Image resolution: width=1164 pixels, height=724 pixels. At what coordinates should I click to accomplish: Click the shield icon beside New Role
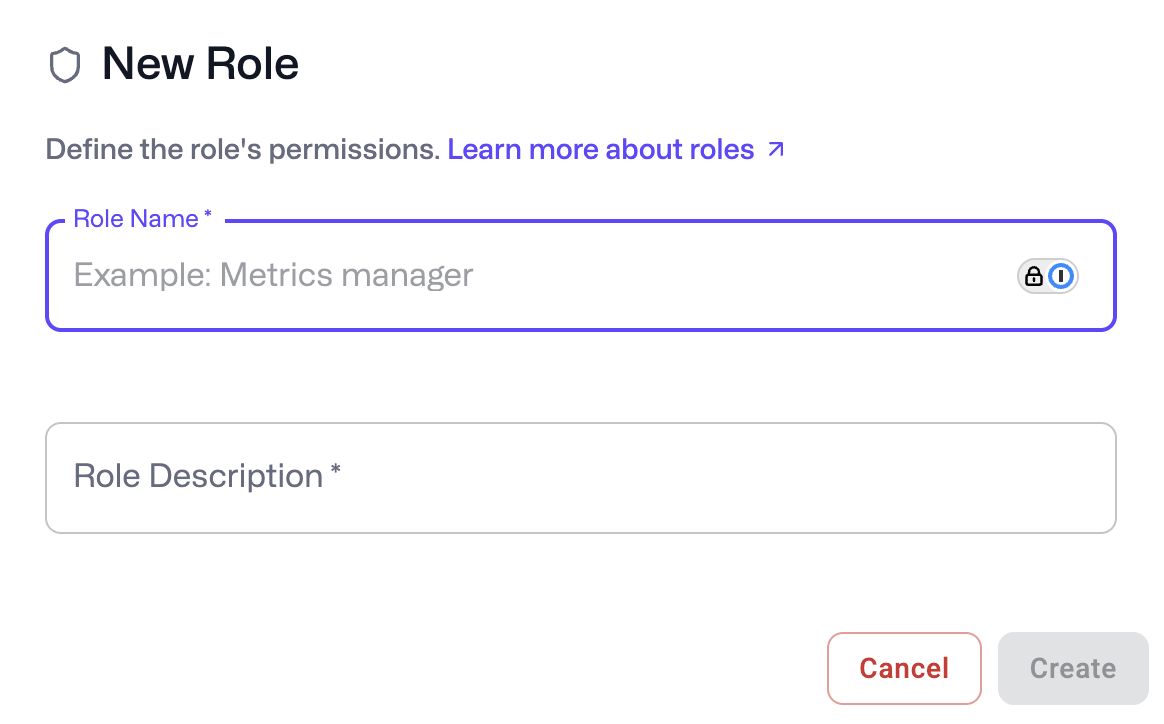[x=65, y=66]
